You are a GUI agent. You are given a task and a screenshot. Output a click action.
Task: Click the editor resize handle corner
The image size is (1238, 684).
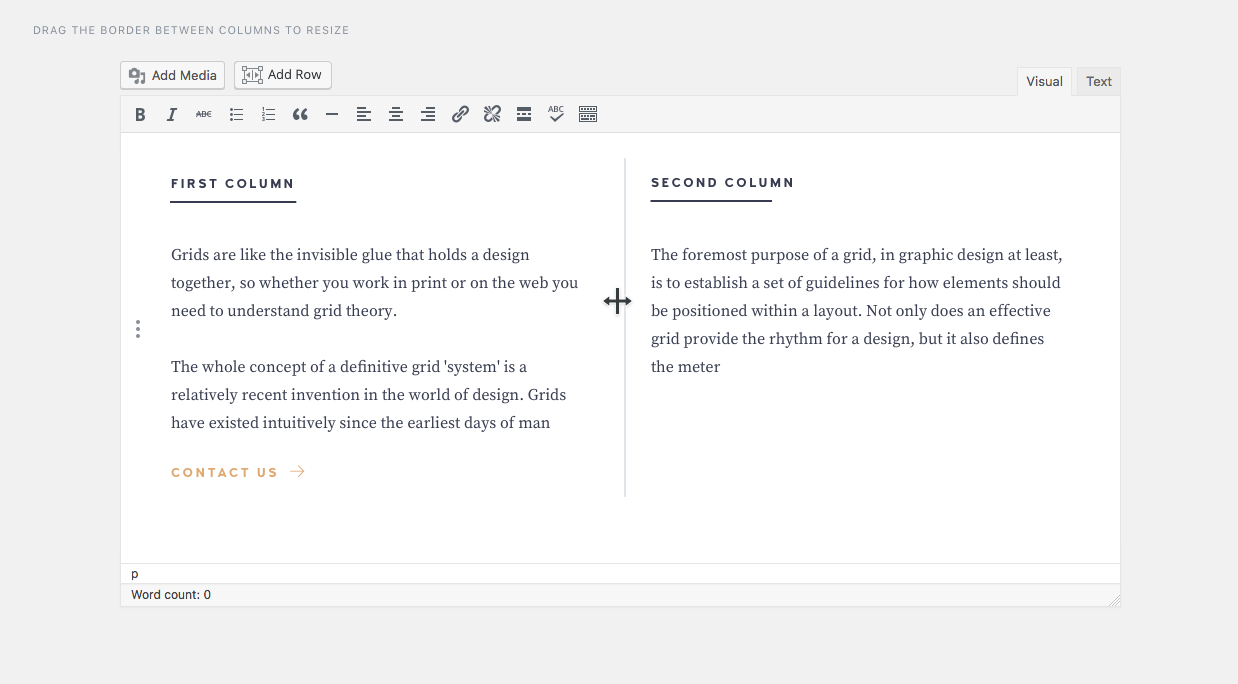click(x=1114, y=600)
